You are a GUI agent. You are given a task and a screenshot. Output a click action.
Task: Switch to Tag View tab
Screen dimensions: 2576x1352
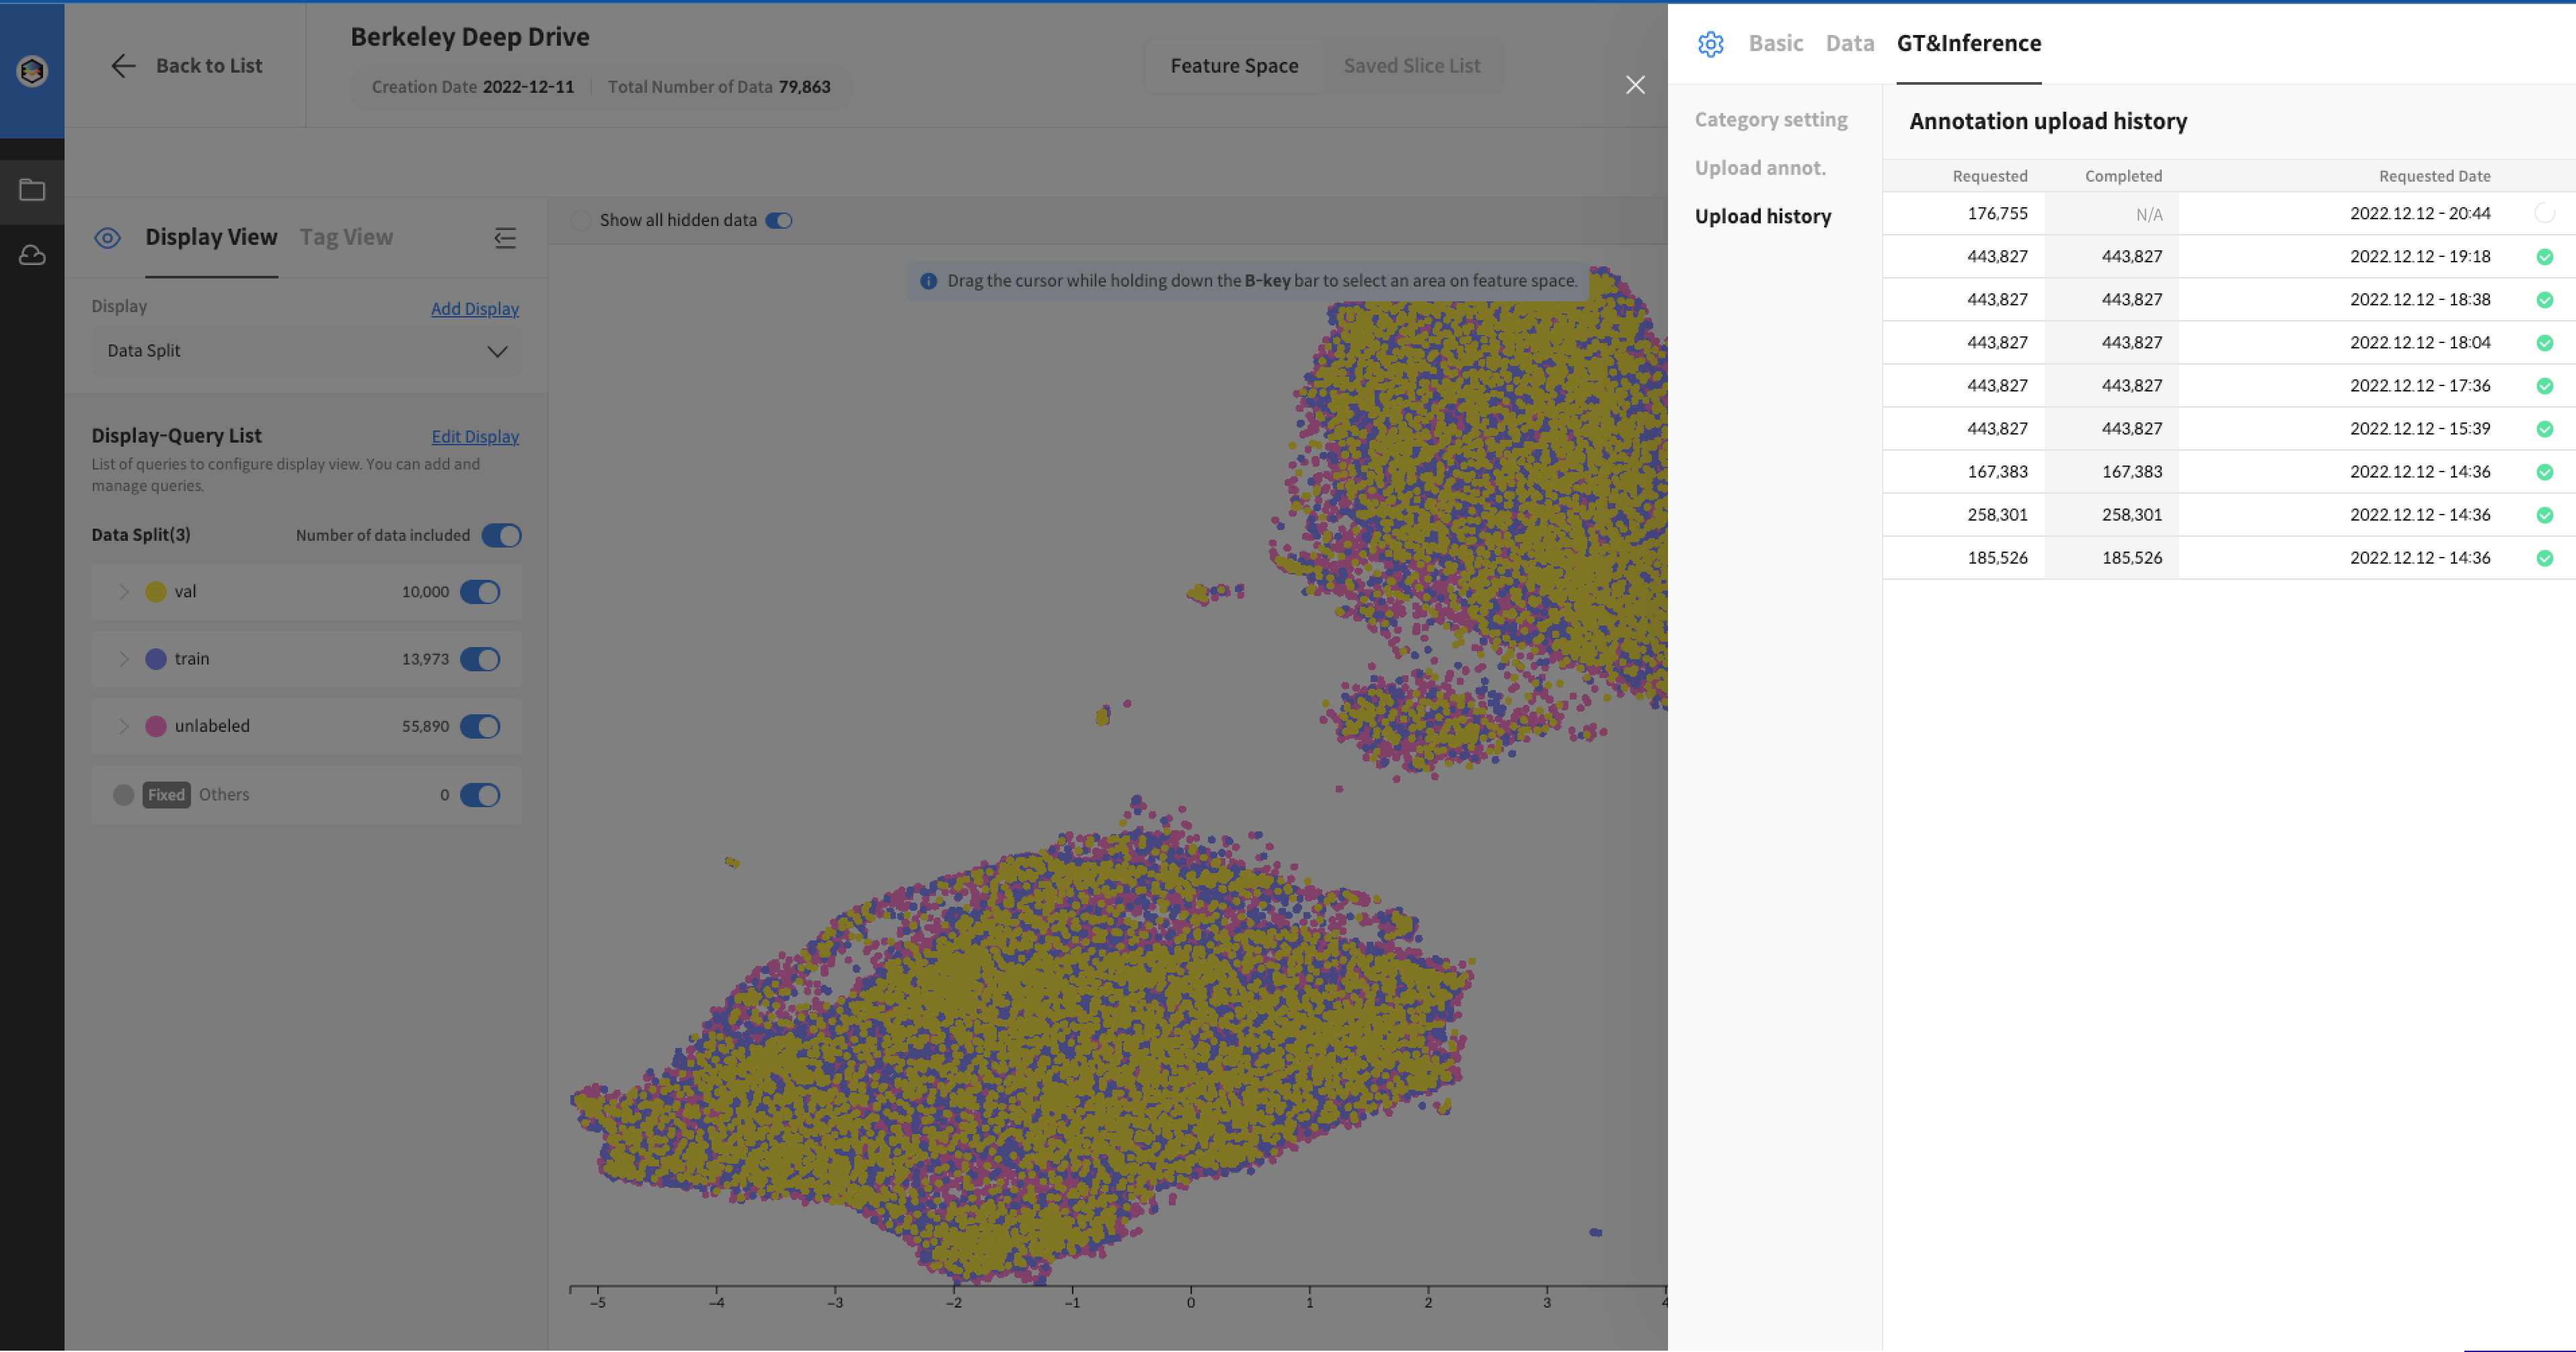[346, 238]
